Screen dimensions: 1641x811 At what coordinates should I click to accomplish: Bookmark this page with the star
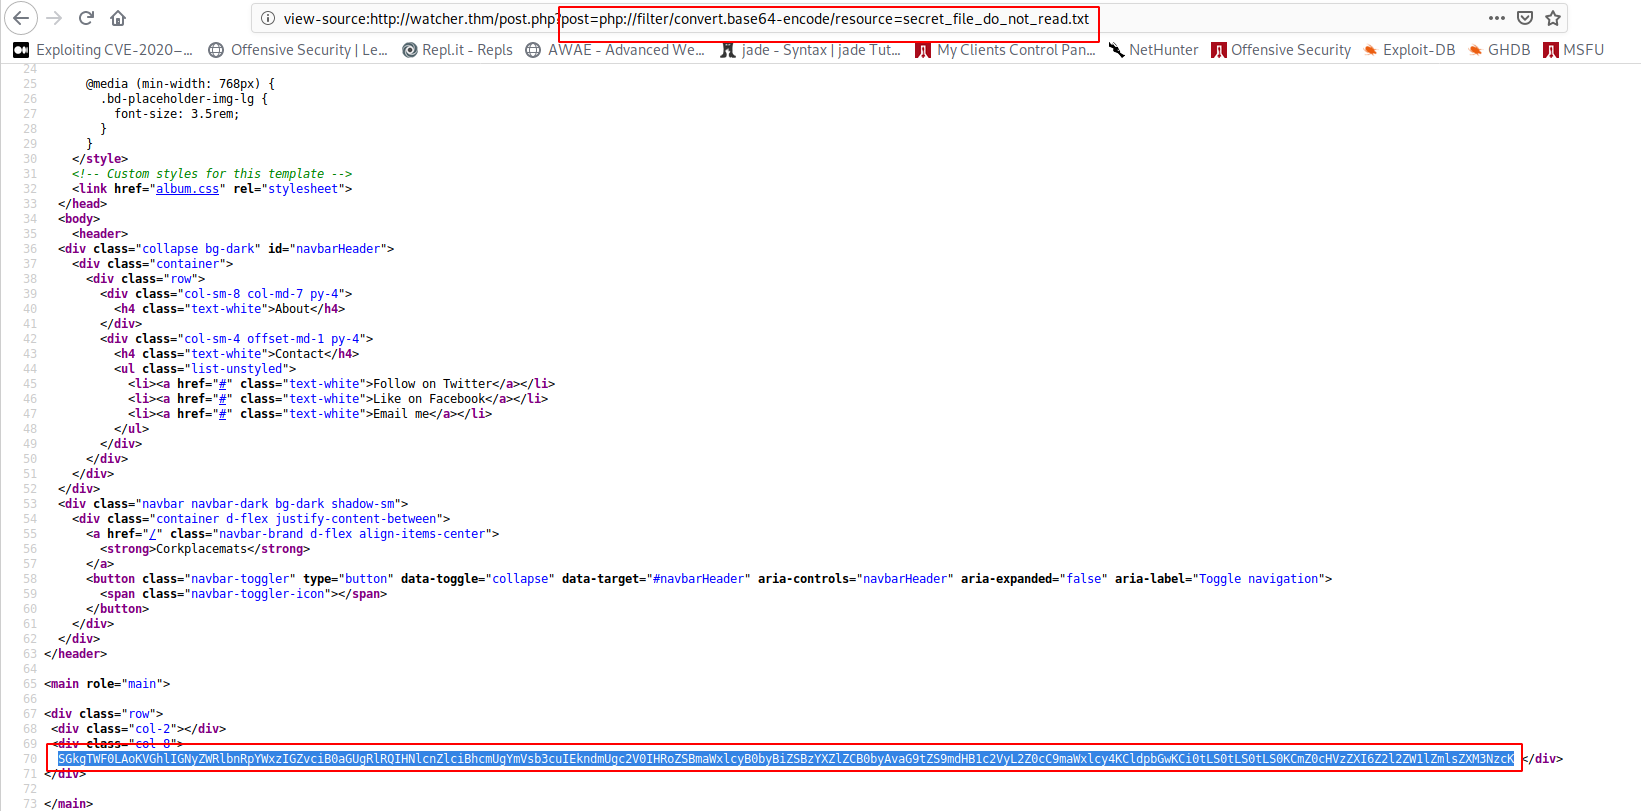(1553, 18)
